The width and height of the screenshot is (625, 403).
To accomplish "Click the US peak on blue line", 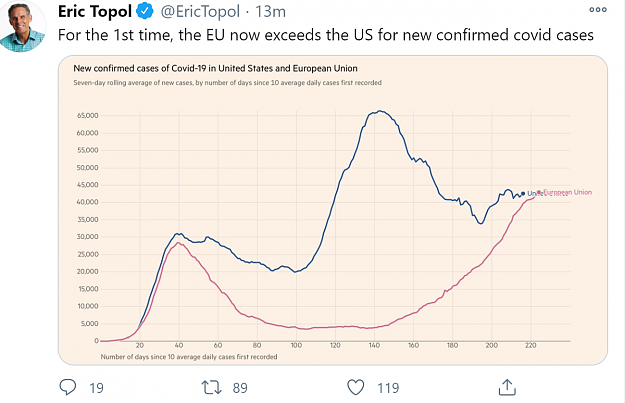I will point(379,111).
